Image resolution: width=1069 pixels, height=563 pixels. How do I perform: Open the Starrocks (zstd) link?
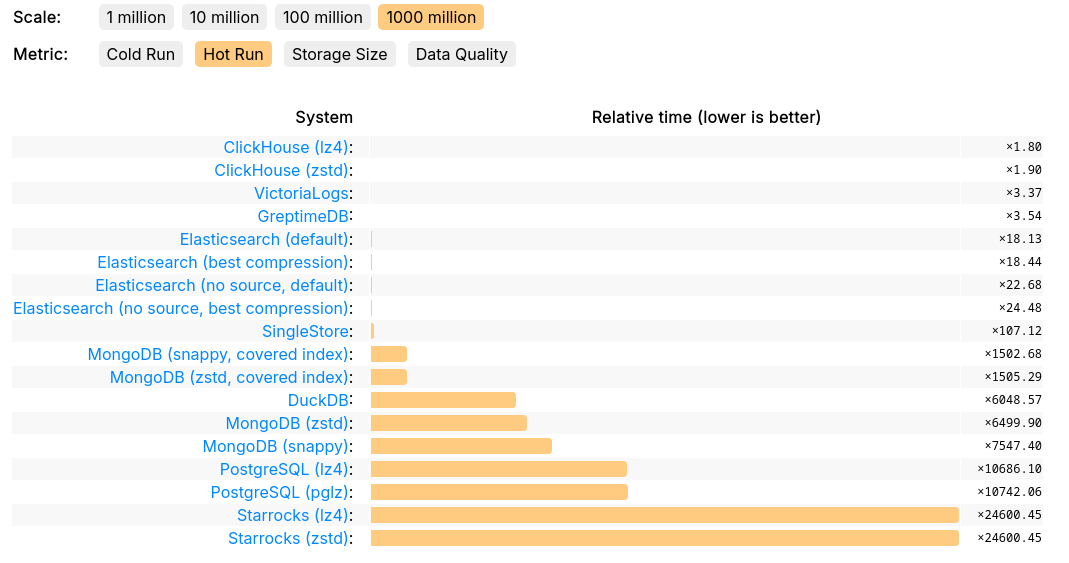tap(288, 538)
